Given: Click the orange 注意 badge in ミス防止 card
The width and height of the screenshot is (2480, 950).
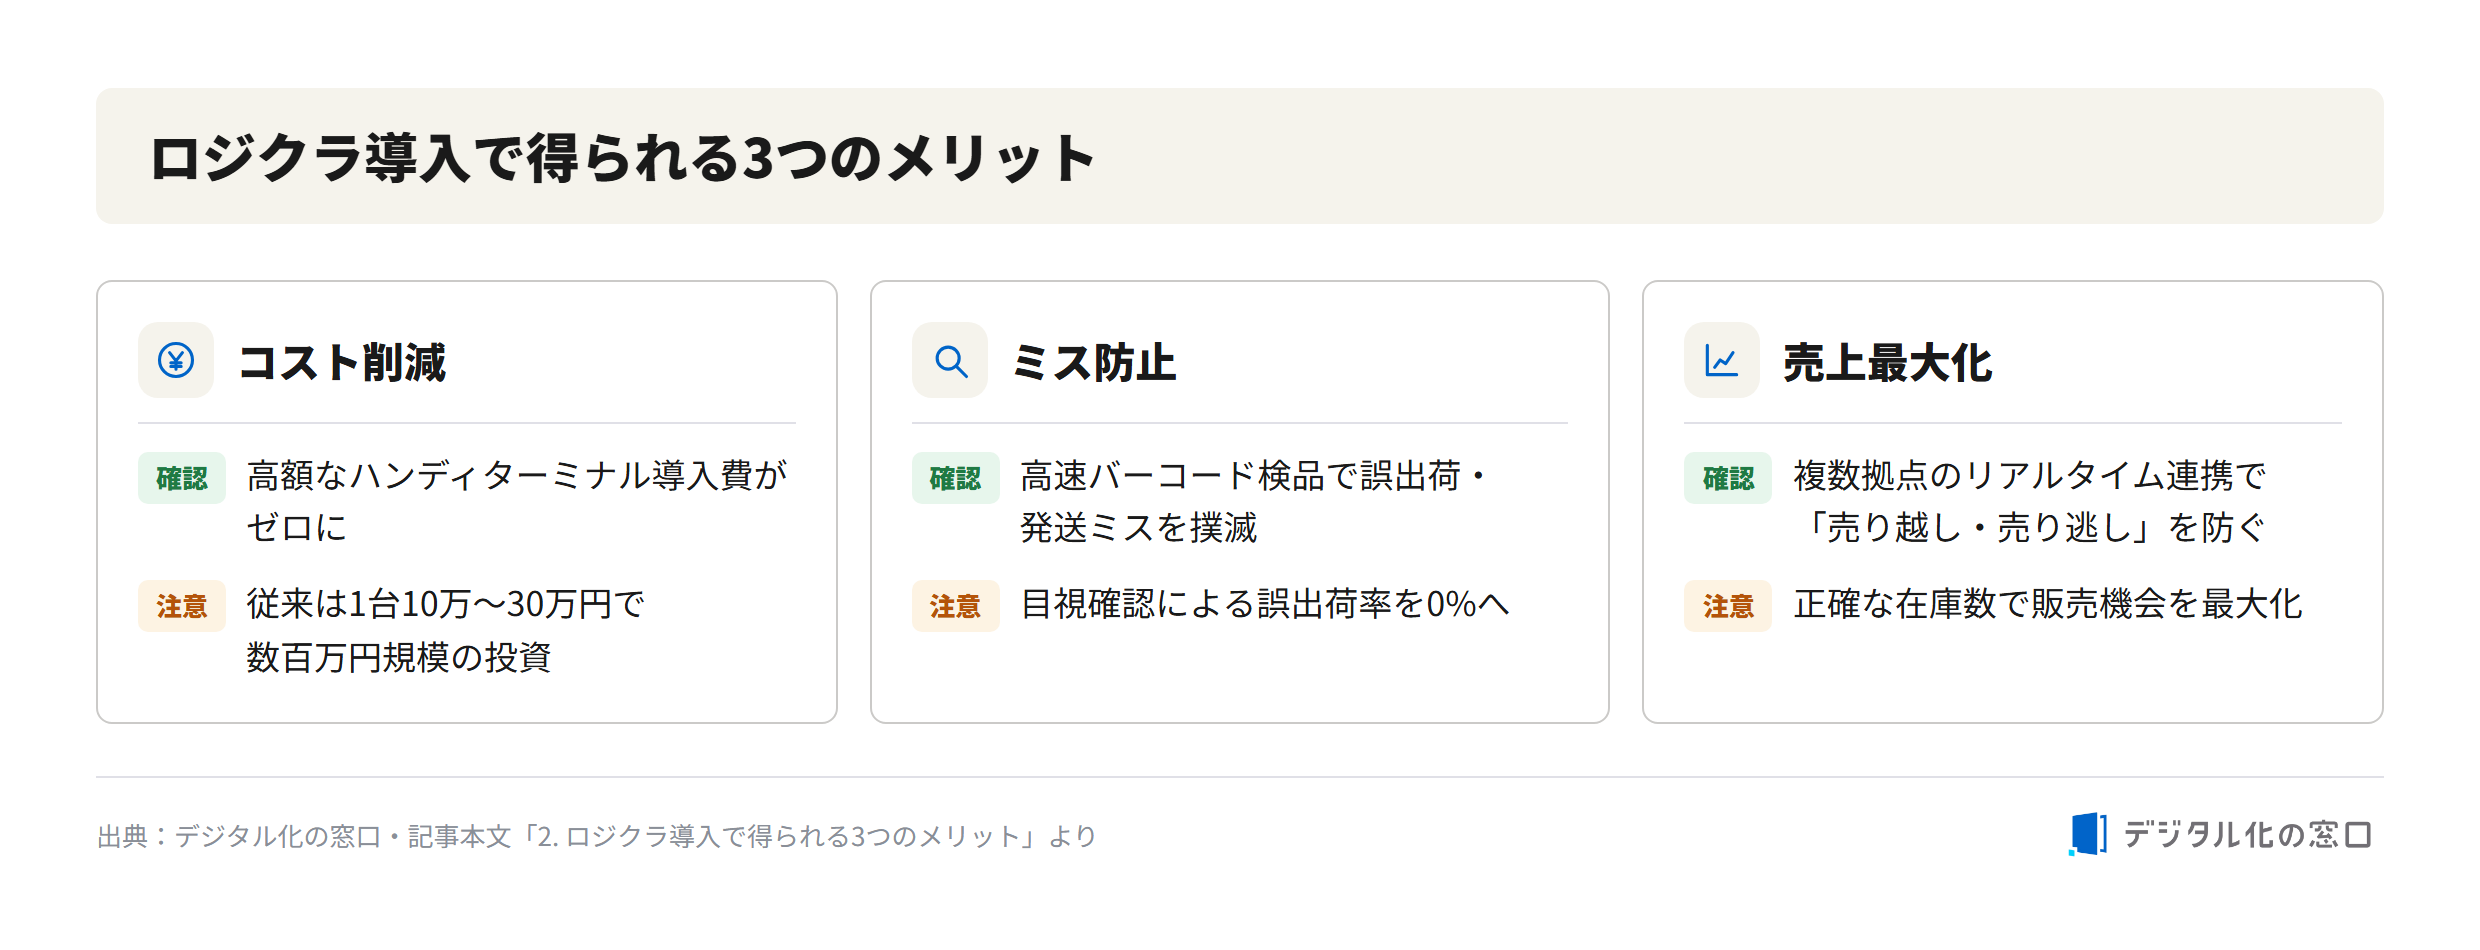Looking at the screenshot, I should [956, 606].
